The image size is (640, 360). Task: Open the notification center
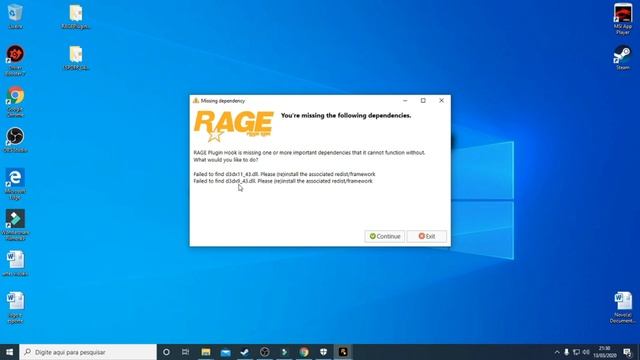627,352
